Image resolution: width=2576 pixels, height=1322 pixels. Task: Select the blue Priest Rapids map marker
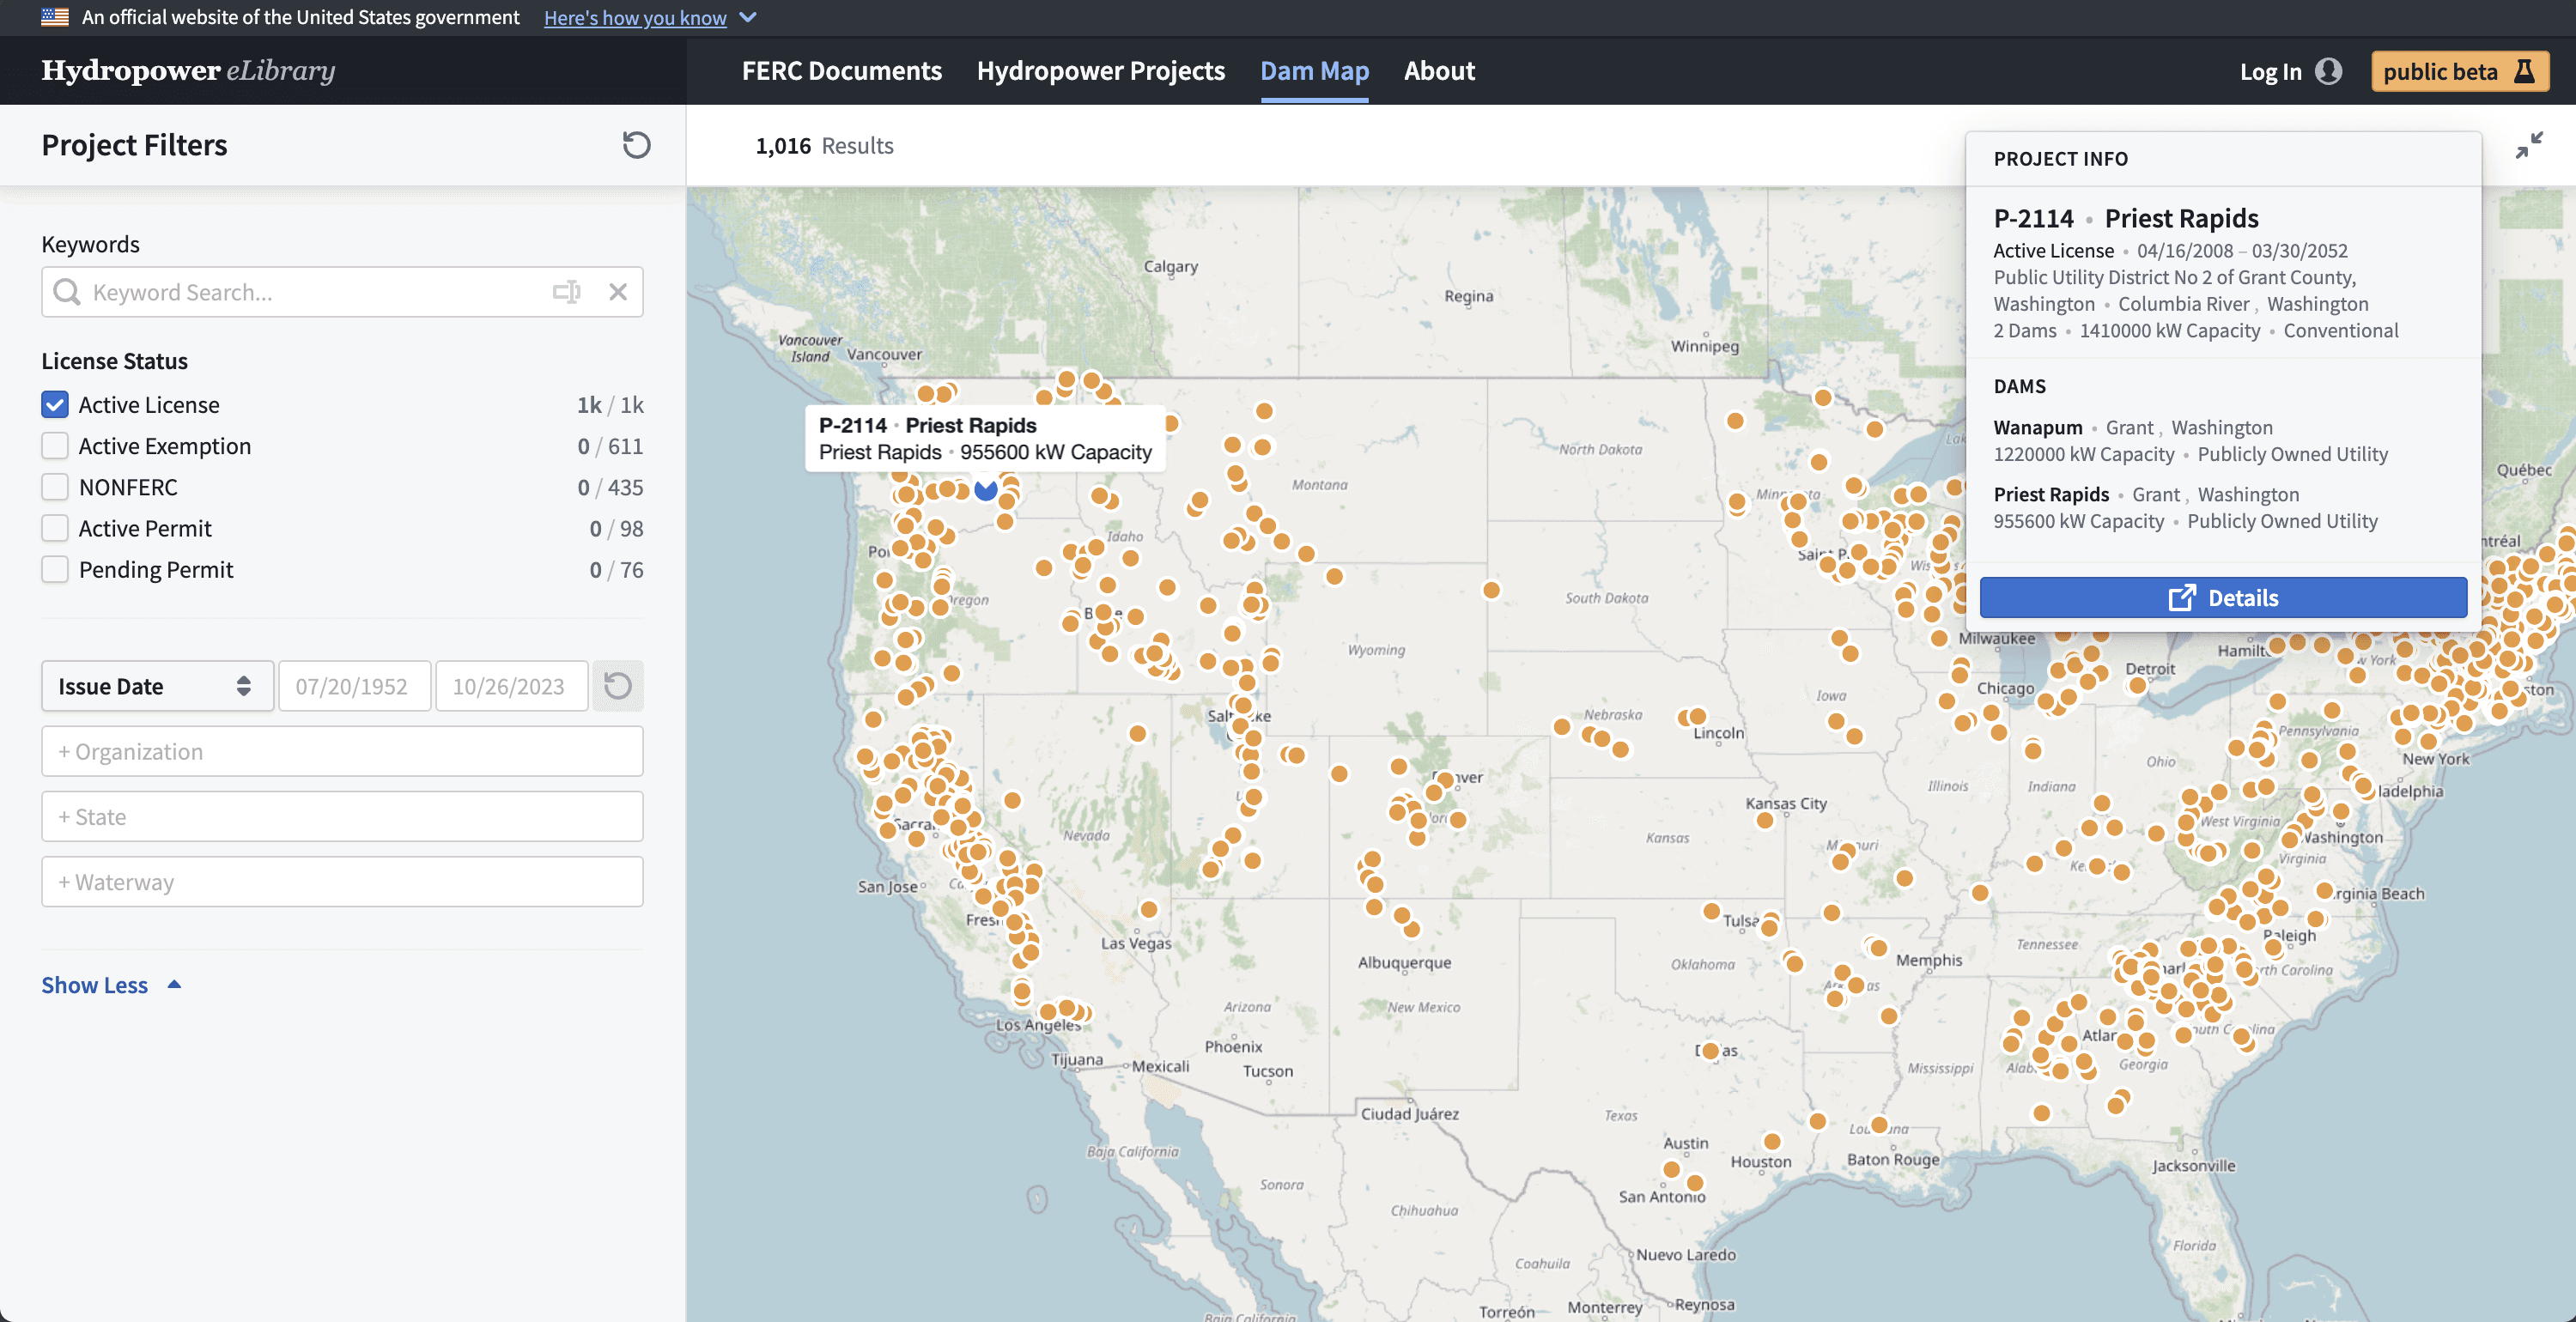click(x=986, y=489)
